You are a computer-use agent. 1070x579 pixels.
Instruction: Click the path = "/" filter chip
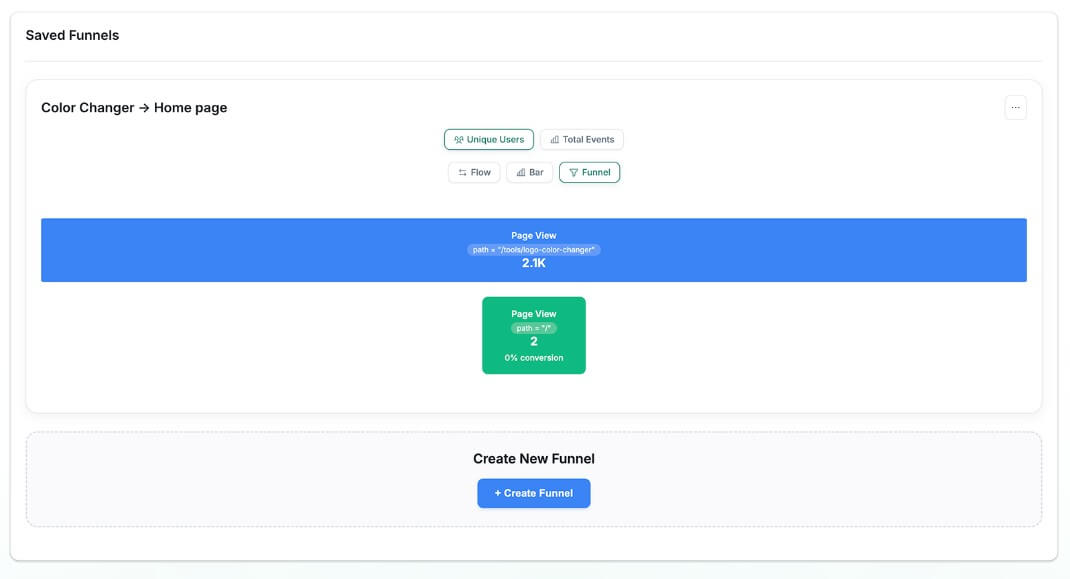(534, 328)
